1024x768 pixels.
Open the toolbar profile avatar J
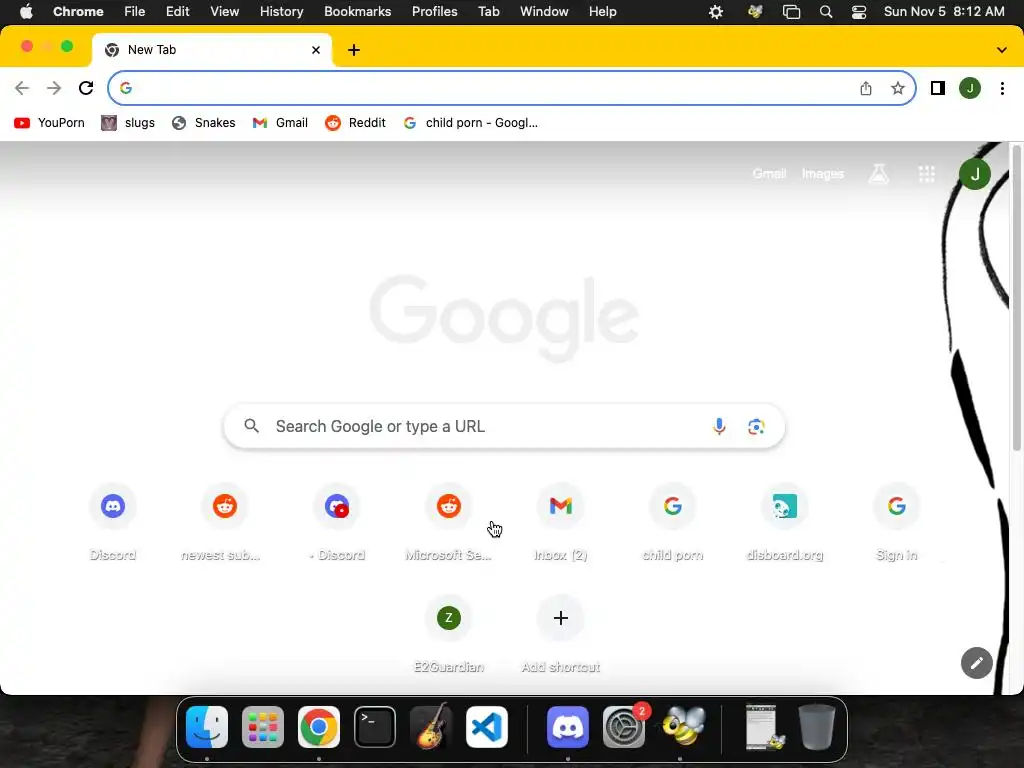[x=970, y=88]
